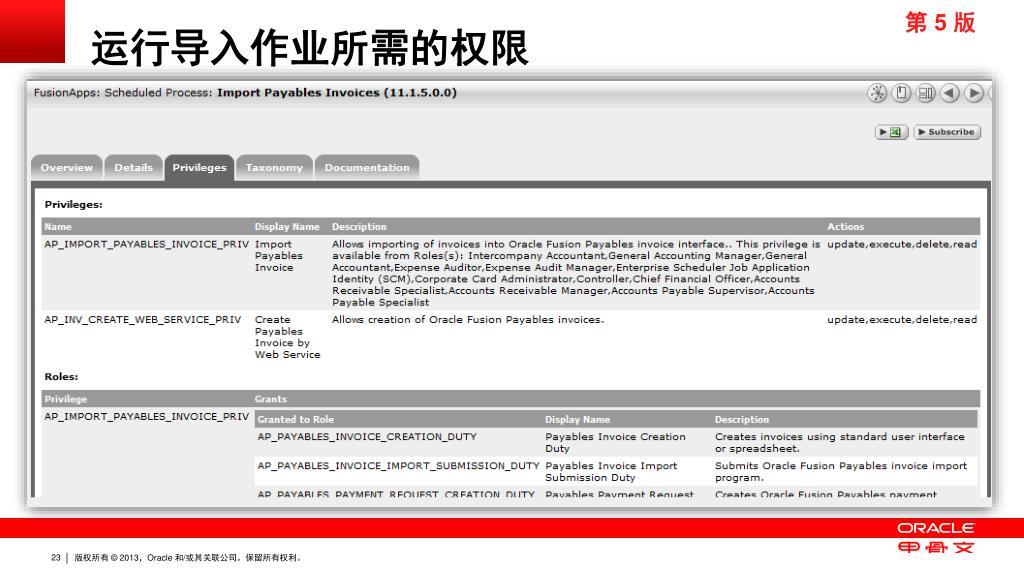
Task: Click "Create Payables Invoice by Web Service" cell
Action: (287, 337)
